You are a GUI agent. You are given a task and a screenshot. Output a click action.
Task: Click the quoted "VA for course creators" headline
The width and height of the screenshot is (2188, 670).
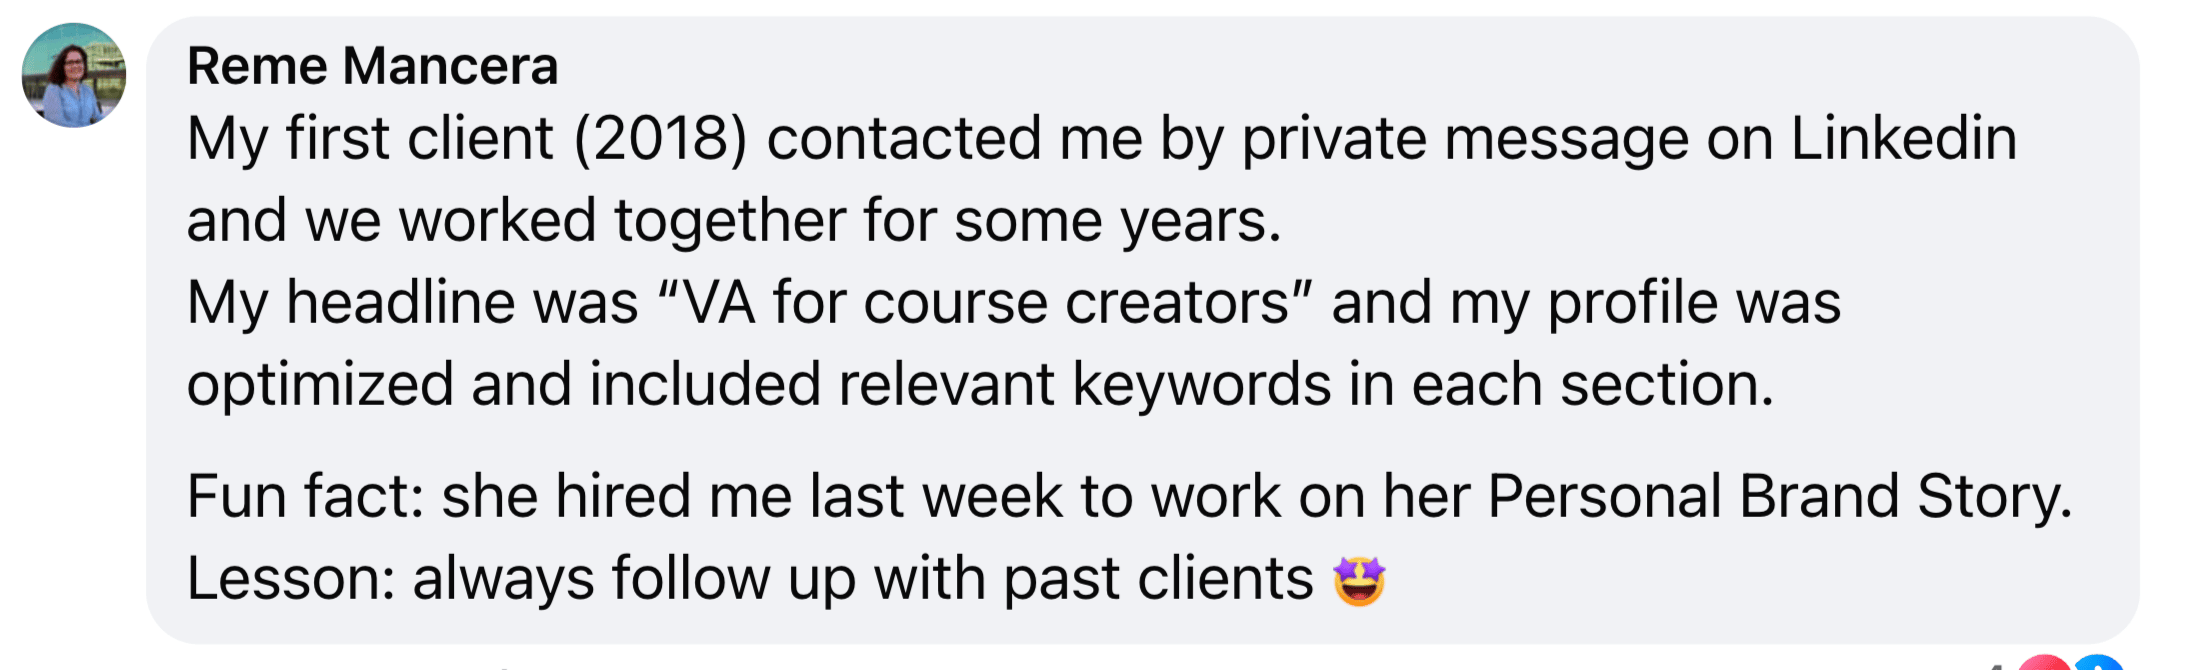(984, 302)
